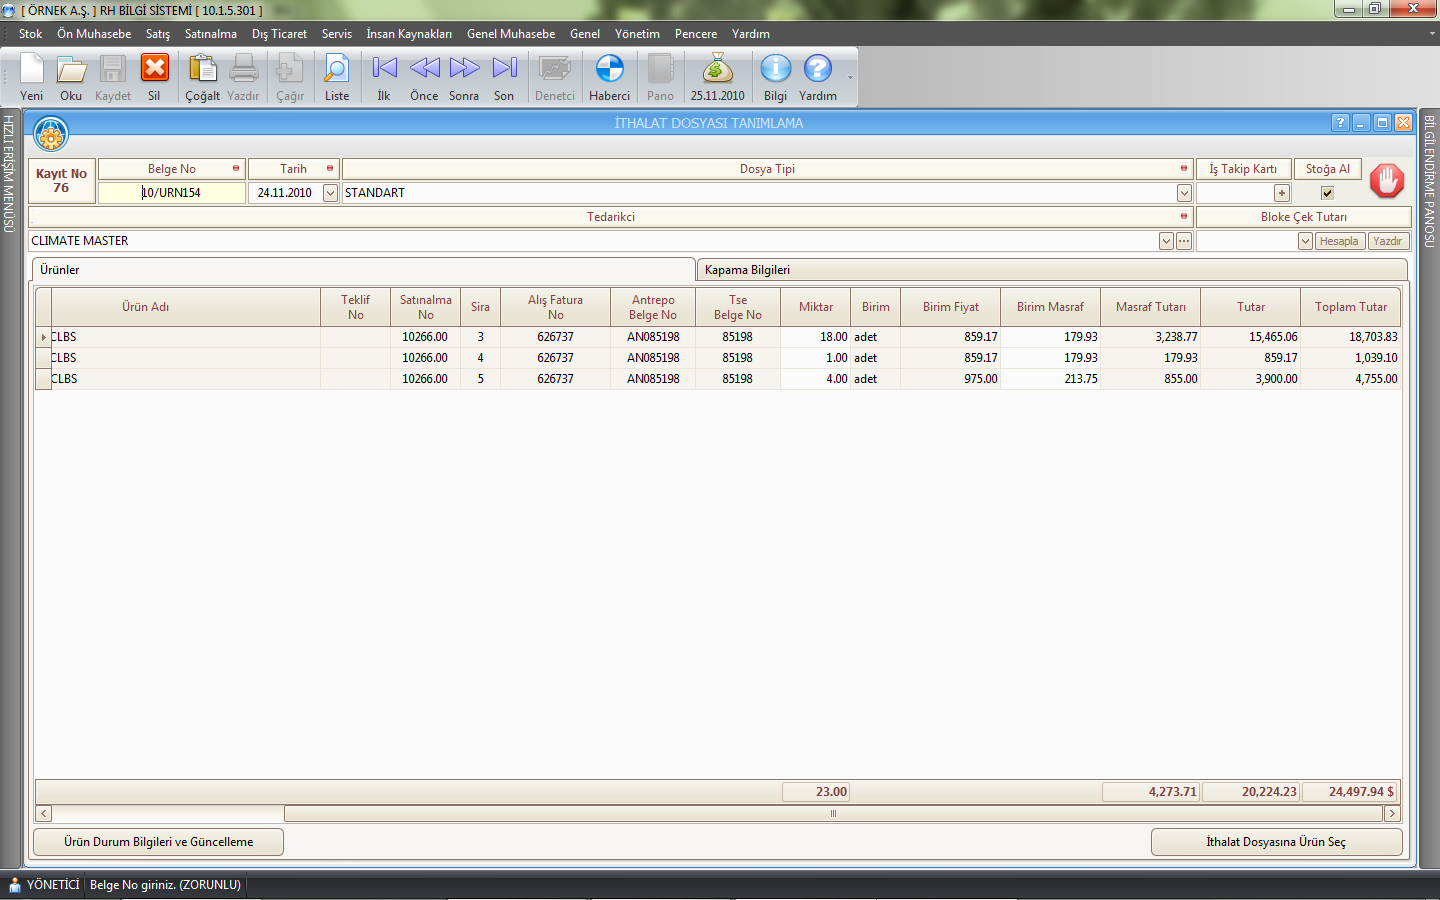The height and width of the screenshot is (900, 1440).
Task: Duplicate the record using the Çoğalt icon
Action: pos(202,70)
